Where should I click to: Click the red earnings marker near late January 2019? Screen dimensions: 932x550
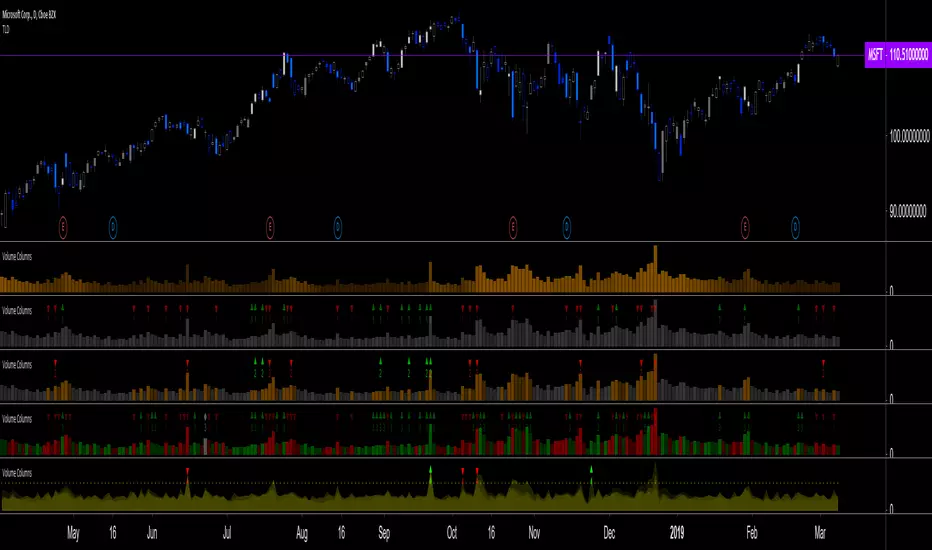point(745,227)
